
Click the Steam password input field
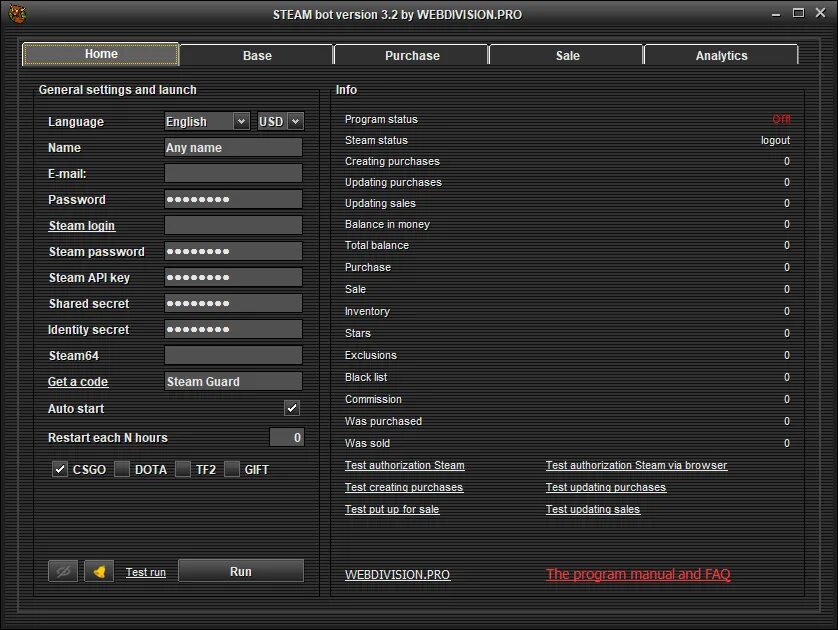tap(234, 251)
